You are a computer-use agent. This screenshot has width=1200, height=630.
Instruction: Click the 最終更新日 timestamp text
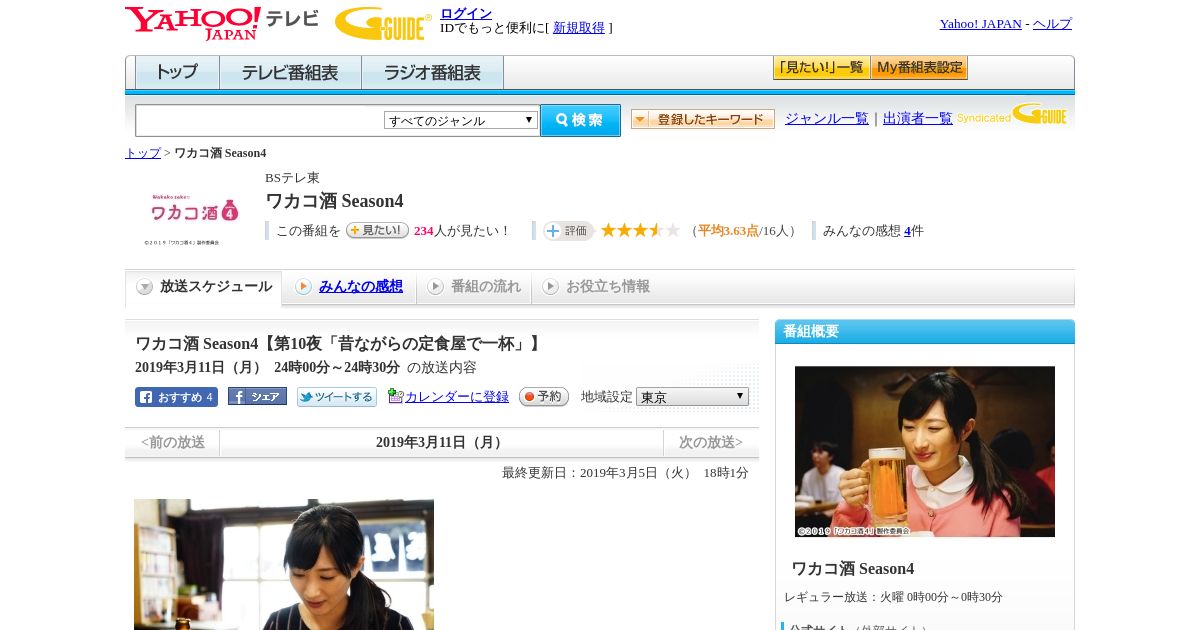point(625,473)
